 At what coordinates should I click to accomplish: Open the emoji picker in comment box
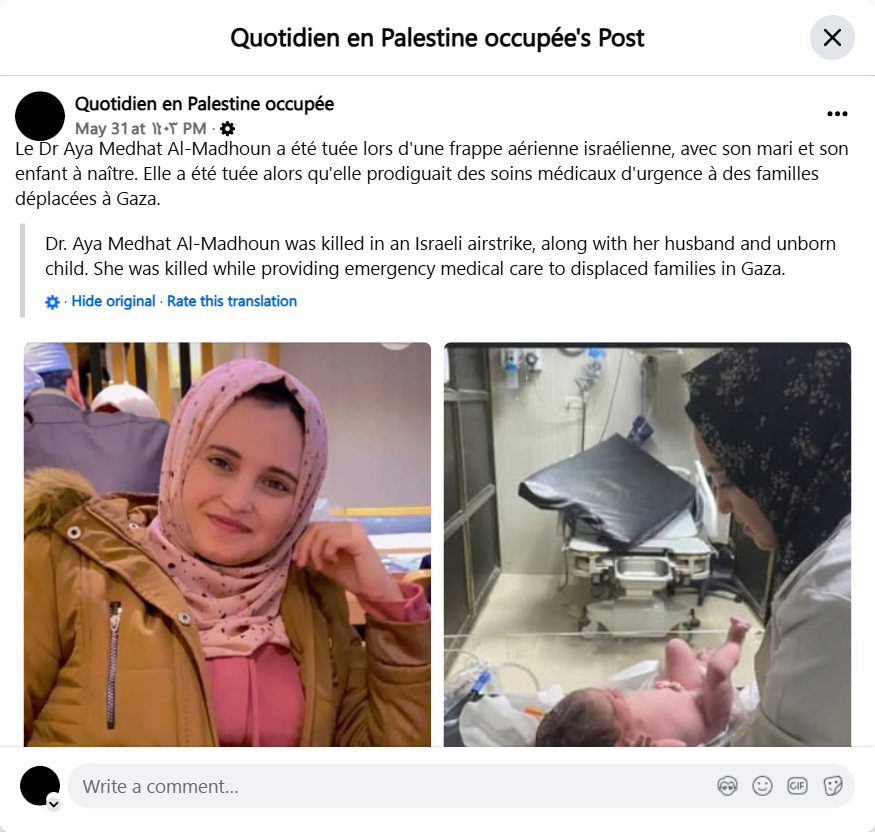click(762, 786)
